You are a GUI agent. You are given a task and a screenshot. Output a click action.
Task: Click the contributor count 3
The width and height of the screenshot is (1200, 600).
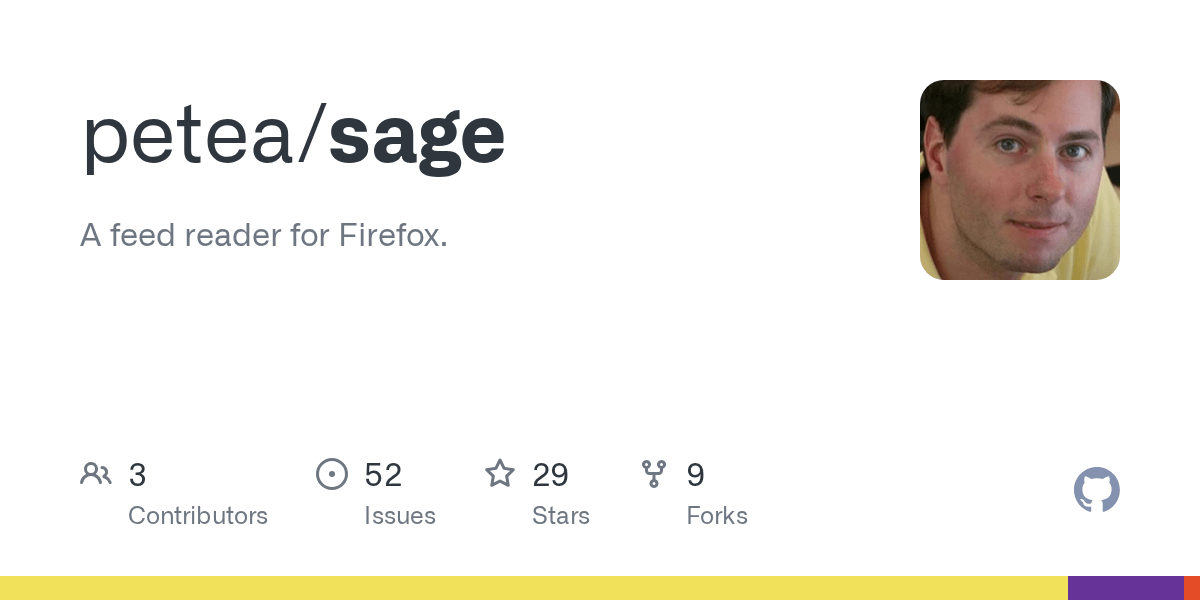(138, 475)
